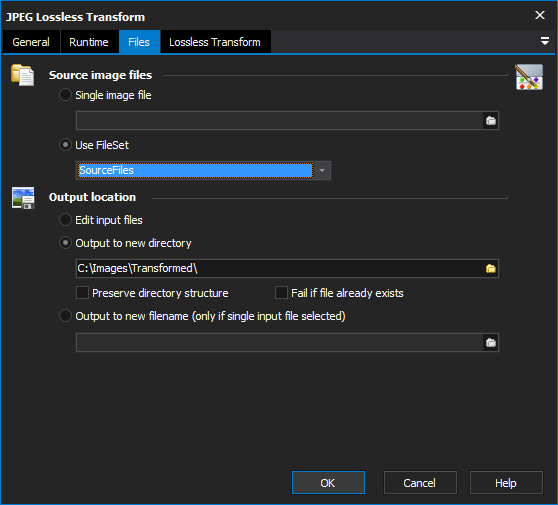This screenshot has width=558, height=505.
Task: Browse for the output directory folder
Action: [491, 268]
